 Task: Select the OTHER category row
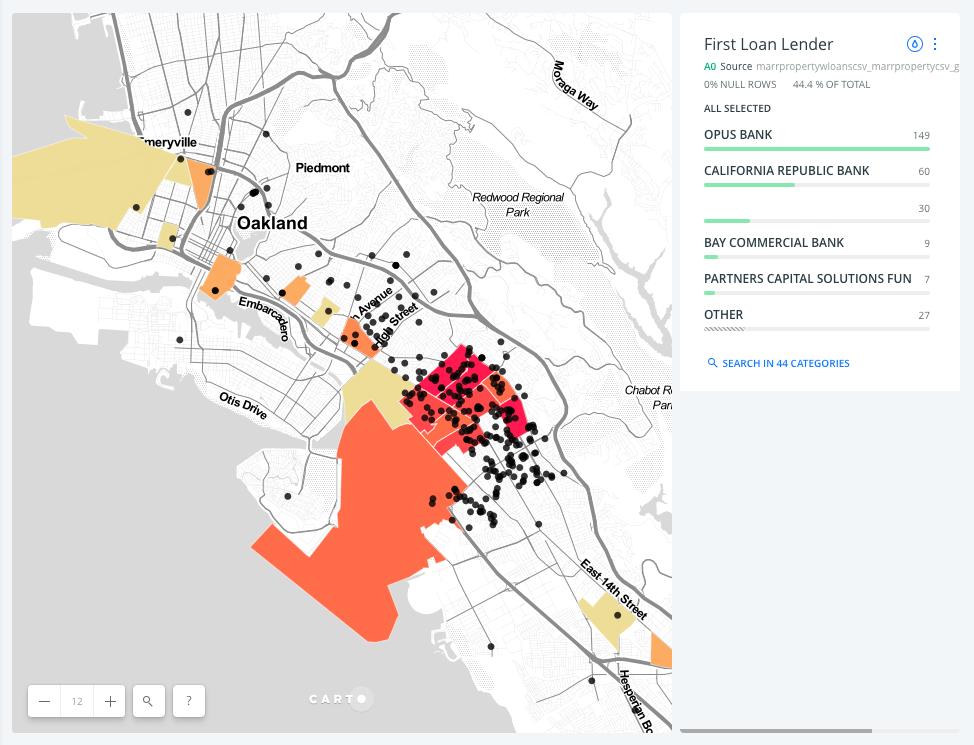(817, 319)
